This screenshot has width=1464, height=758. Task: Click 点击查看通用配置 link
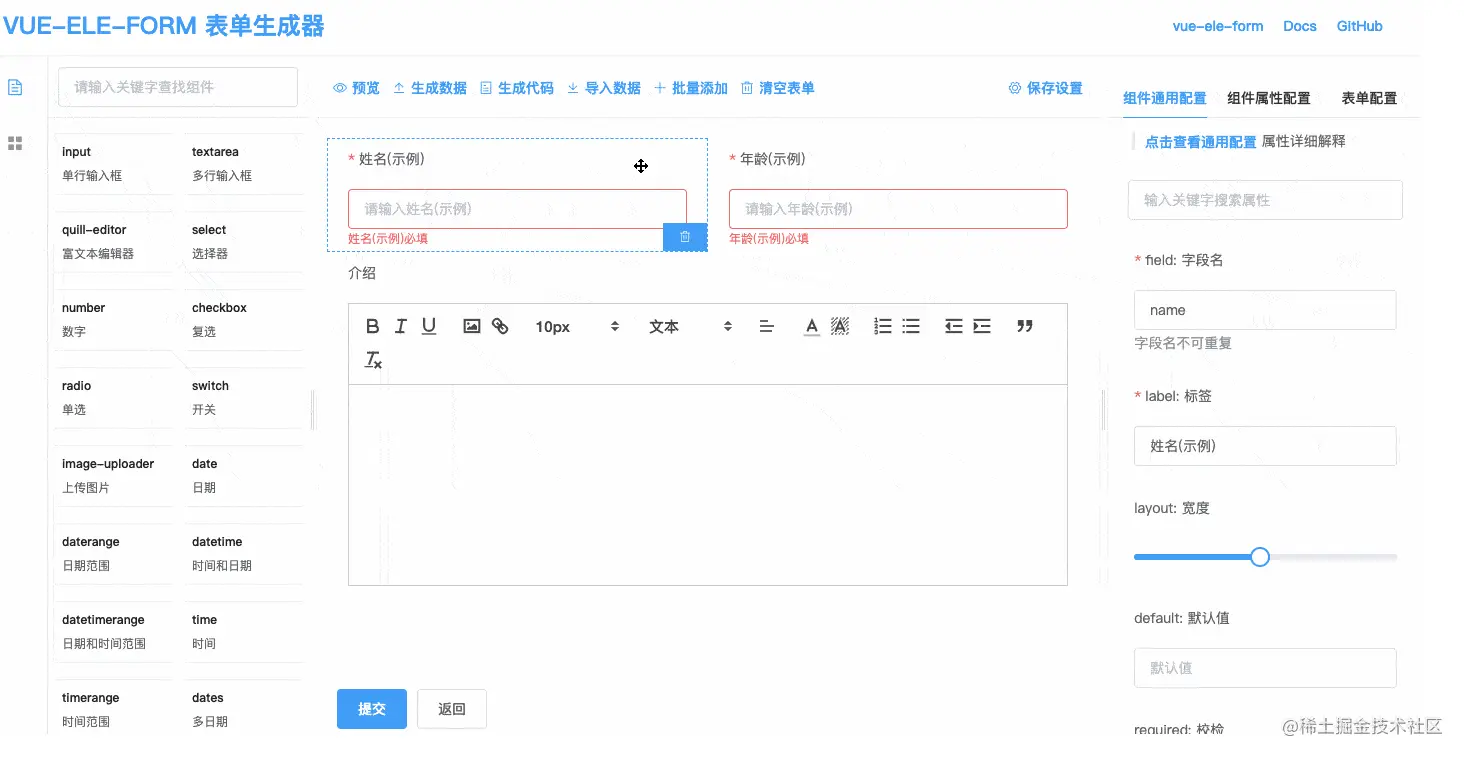1200,142
